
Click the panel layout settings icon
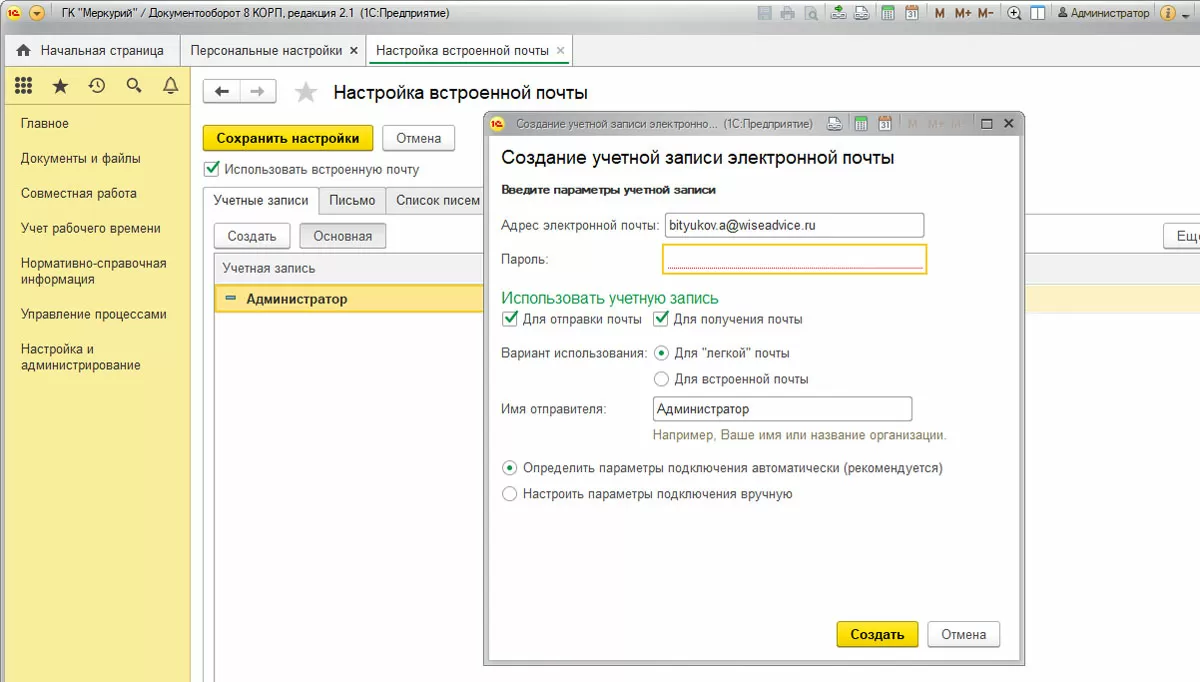1038,14
